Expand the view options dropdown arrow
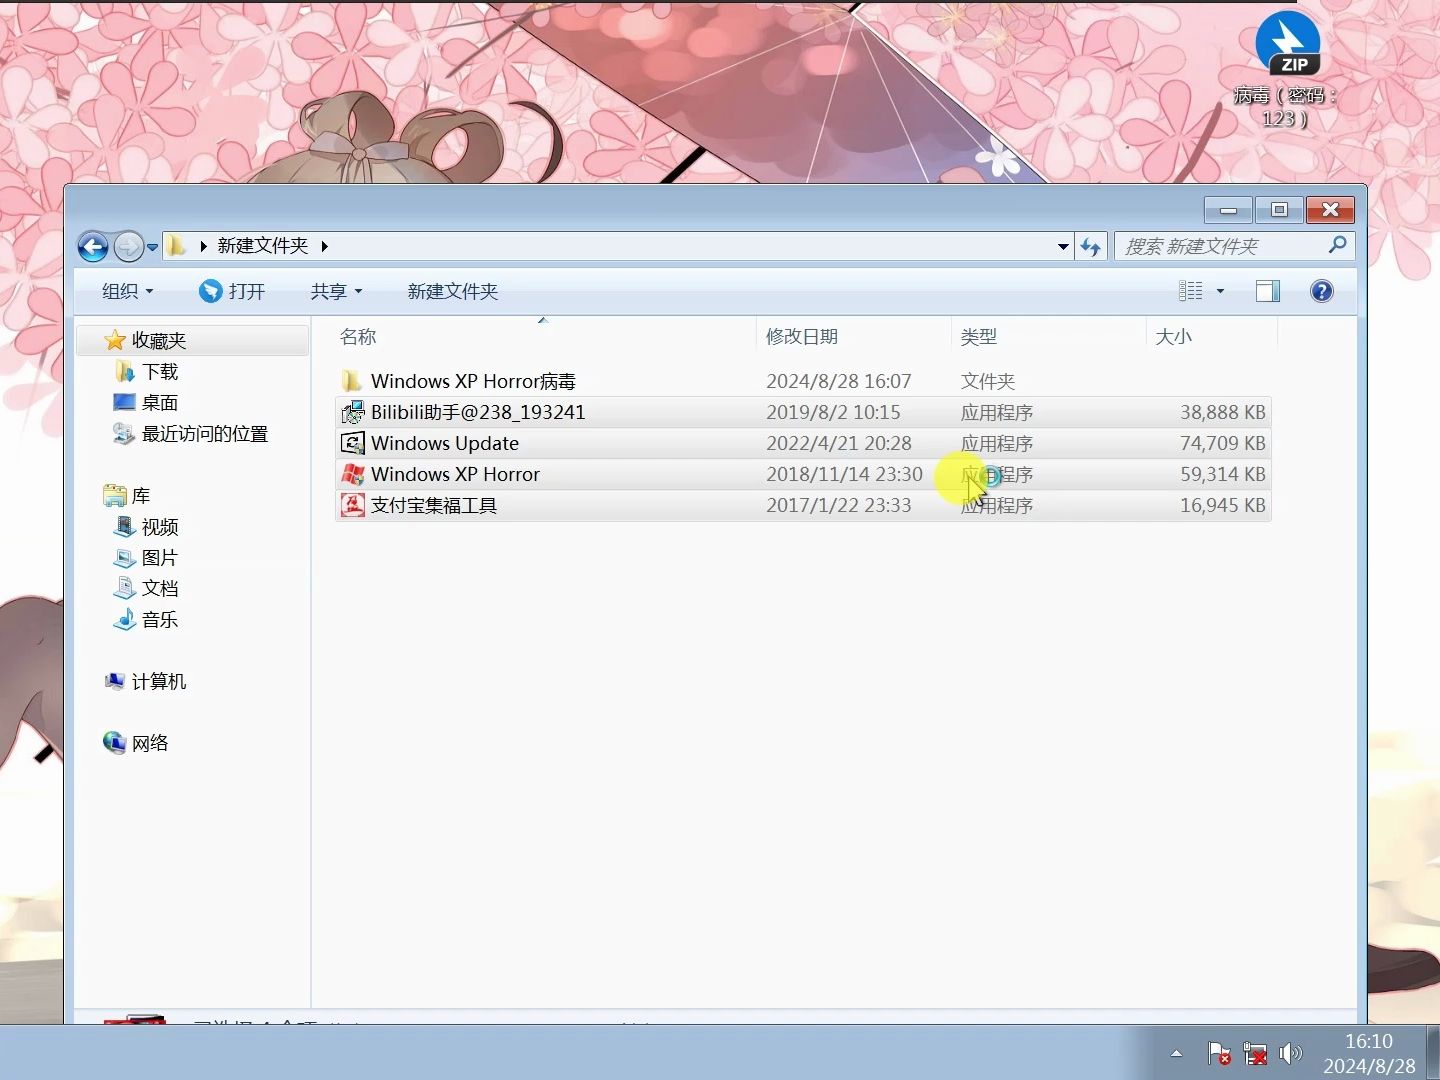 coord(1220,291)
